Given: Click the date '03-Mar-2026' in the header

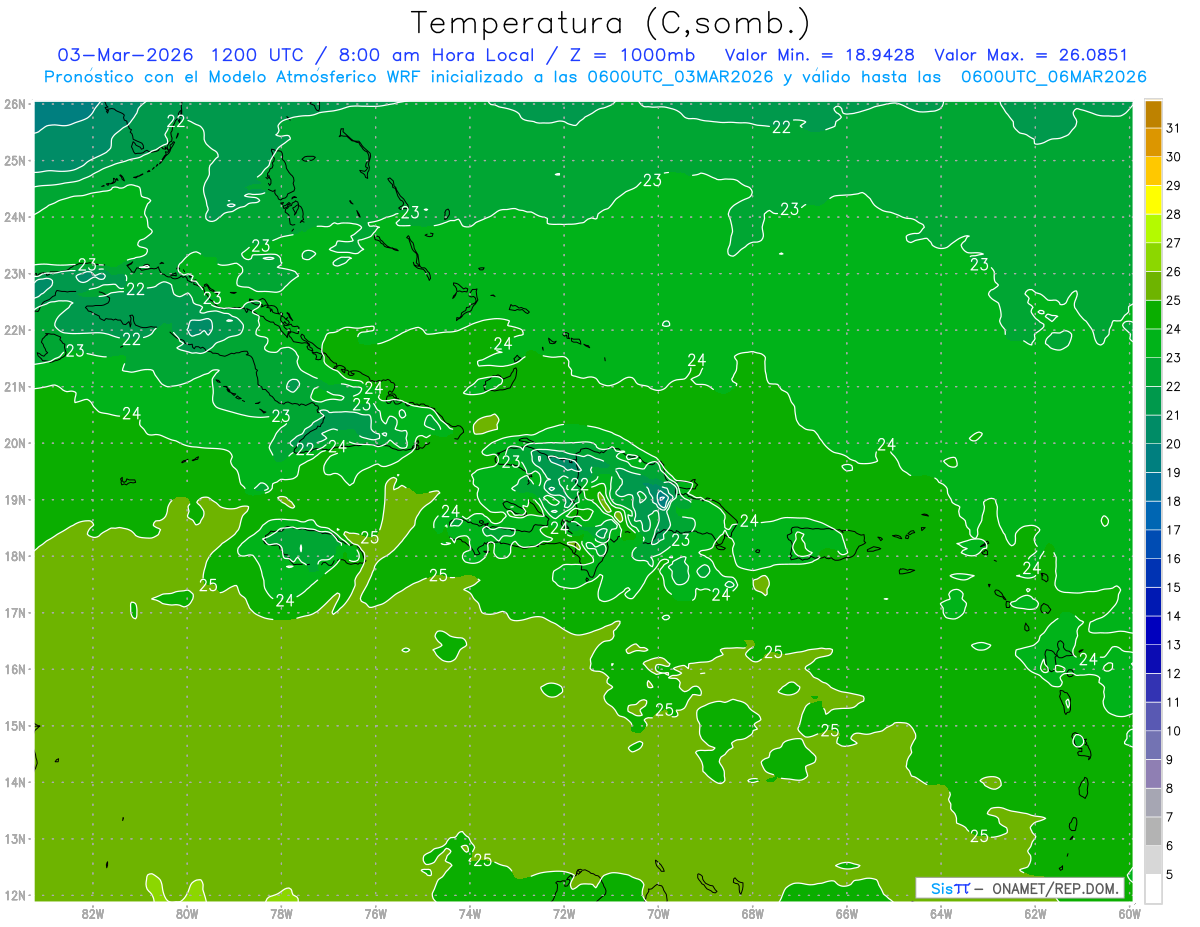Looking at the screenshot, I should 125,55.
